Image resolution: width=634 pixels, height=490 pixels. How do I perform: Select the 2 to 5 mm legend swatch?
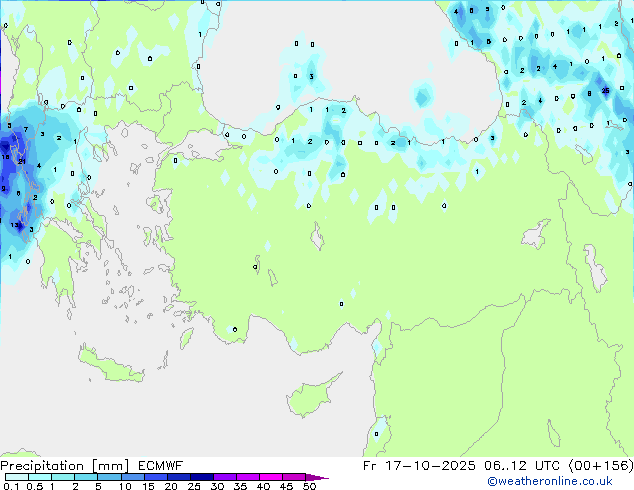point(86,477)
